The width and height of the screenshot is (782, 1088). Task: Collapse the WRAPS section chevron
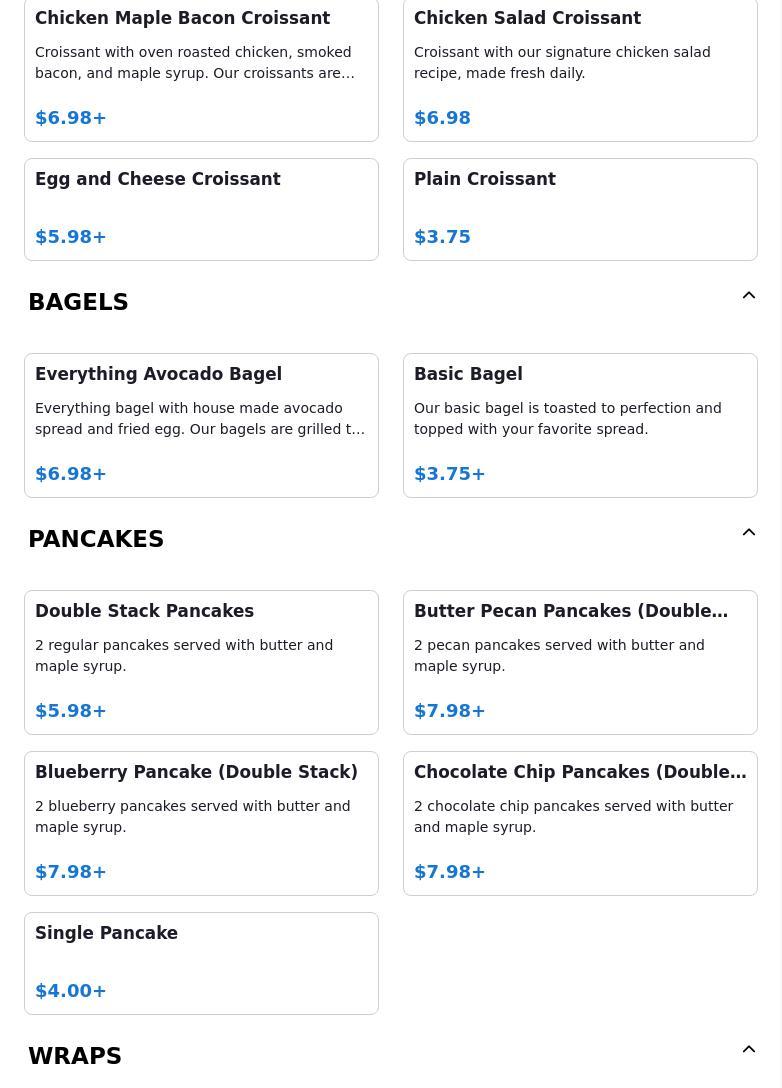[748, 1049]
